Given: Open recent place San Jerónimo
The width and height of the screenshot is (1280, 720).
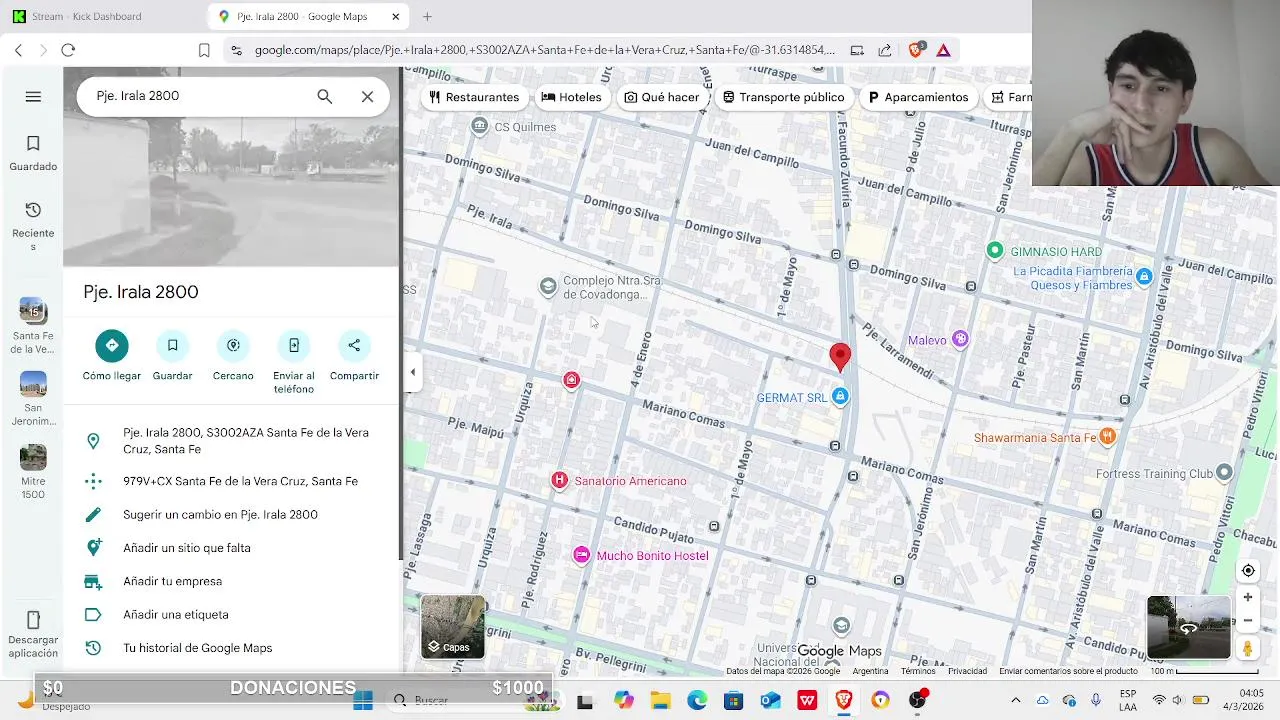Looking at the screenshot, I should tap(33, 399).
